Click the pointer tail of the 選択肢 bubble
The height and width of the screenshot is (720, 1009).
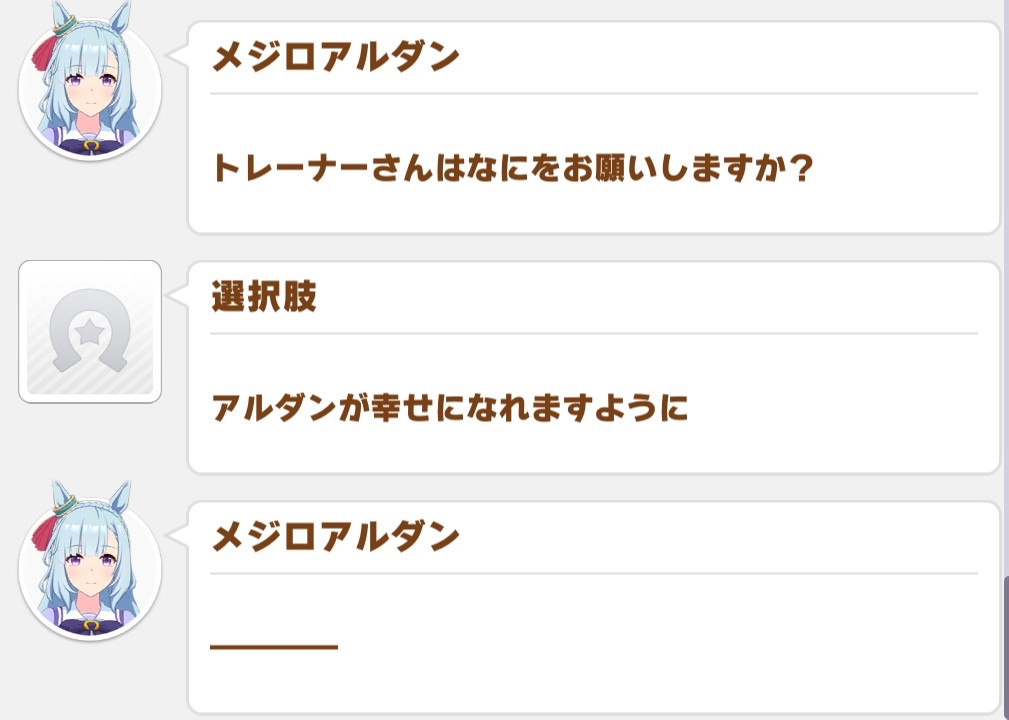coord(176,295)
